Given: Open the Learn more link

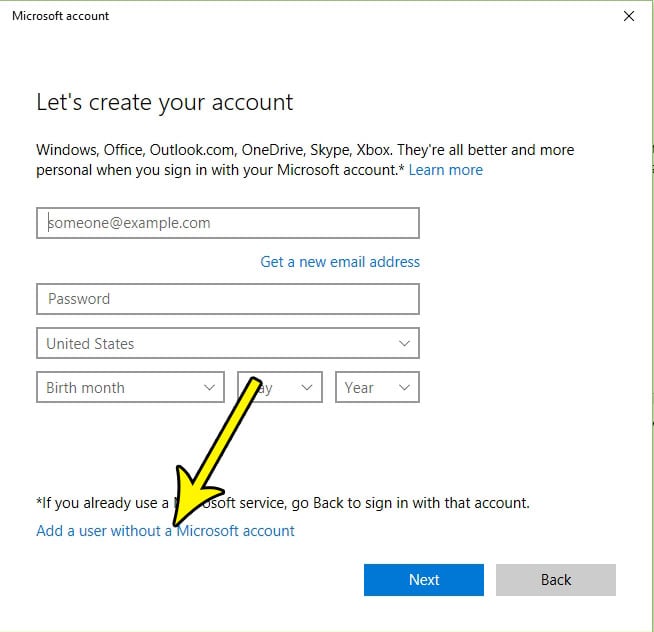Looking at the screenshot, I should [x=445, y=170].
